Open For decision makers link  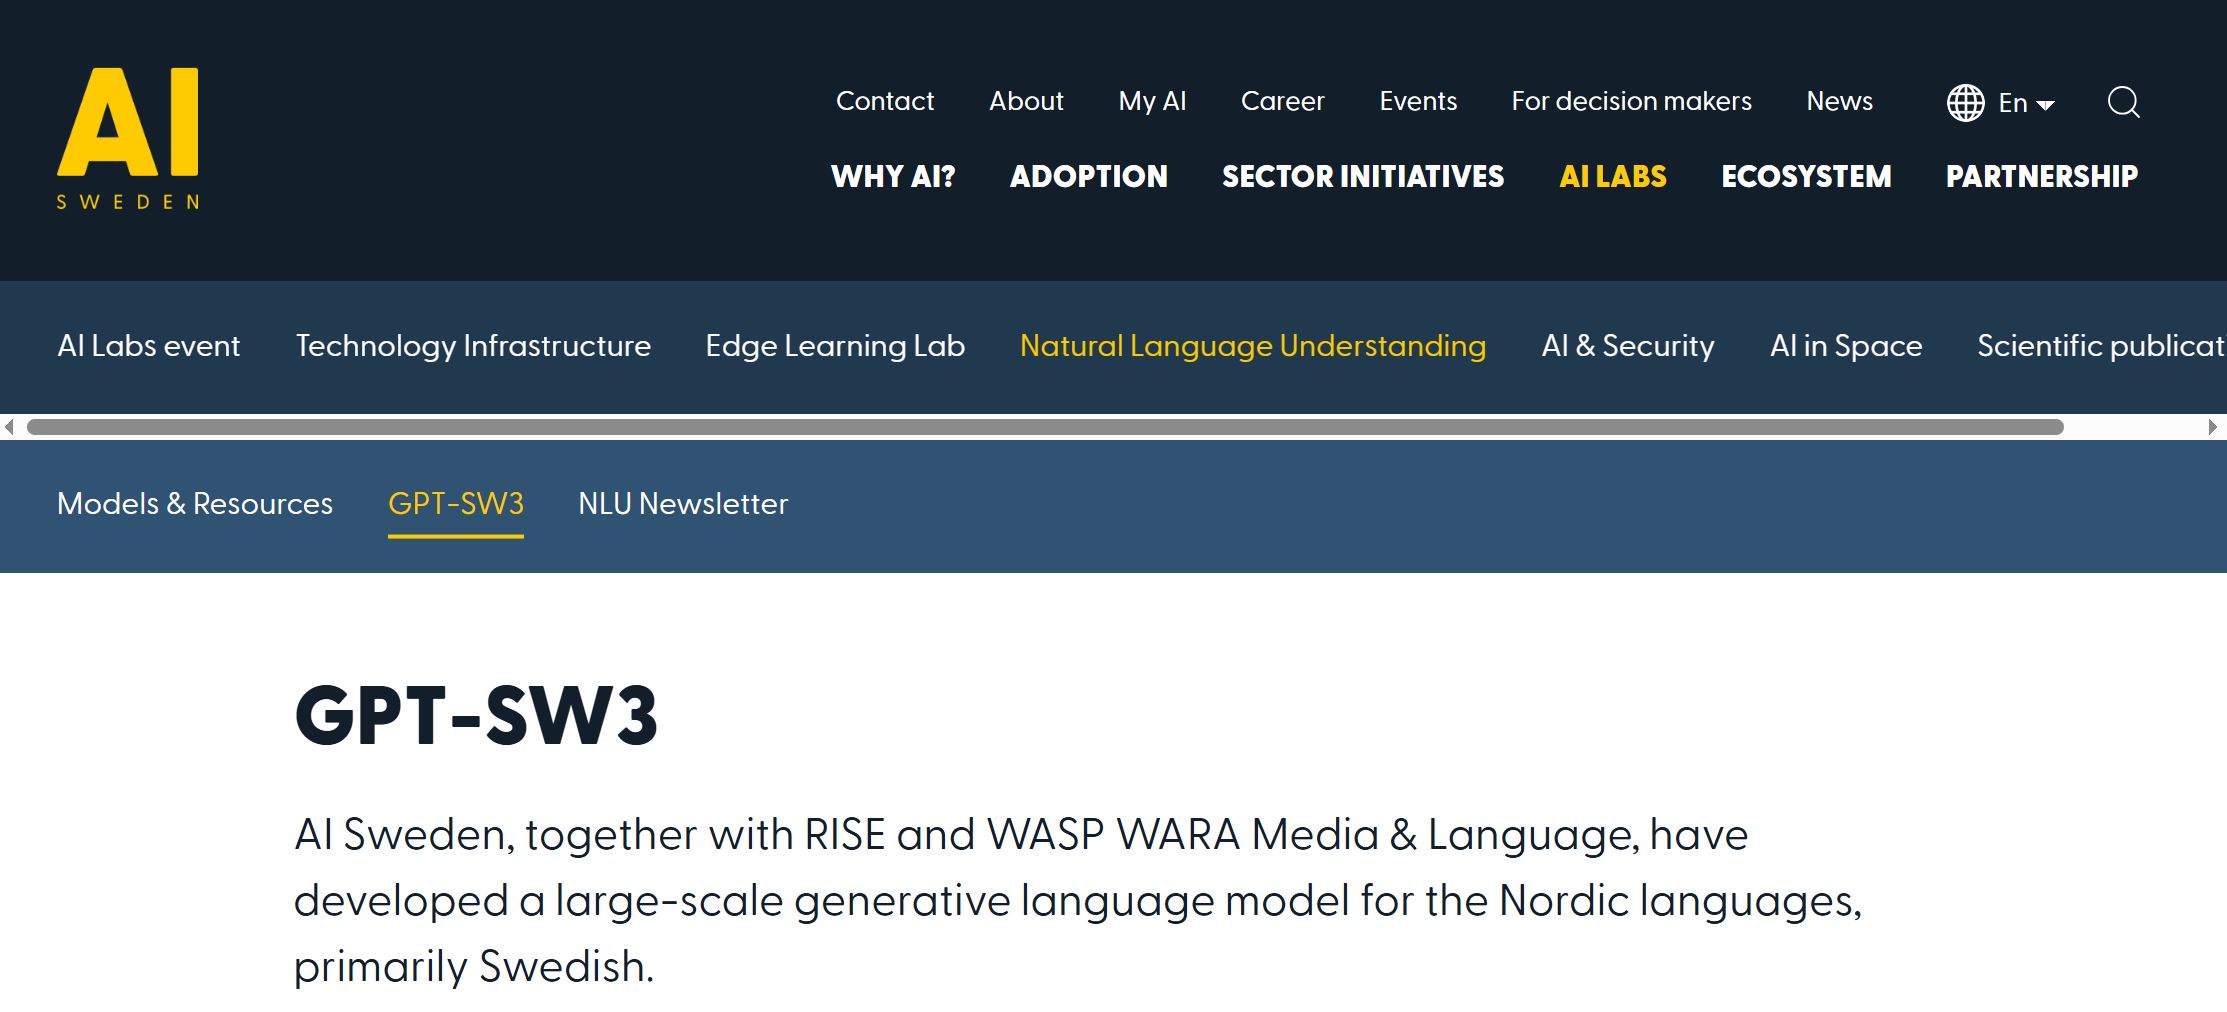pos(1631,101)
